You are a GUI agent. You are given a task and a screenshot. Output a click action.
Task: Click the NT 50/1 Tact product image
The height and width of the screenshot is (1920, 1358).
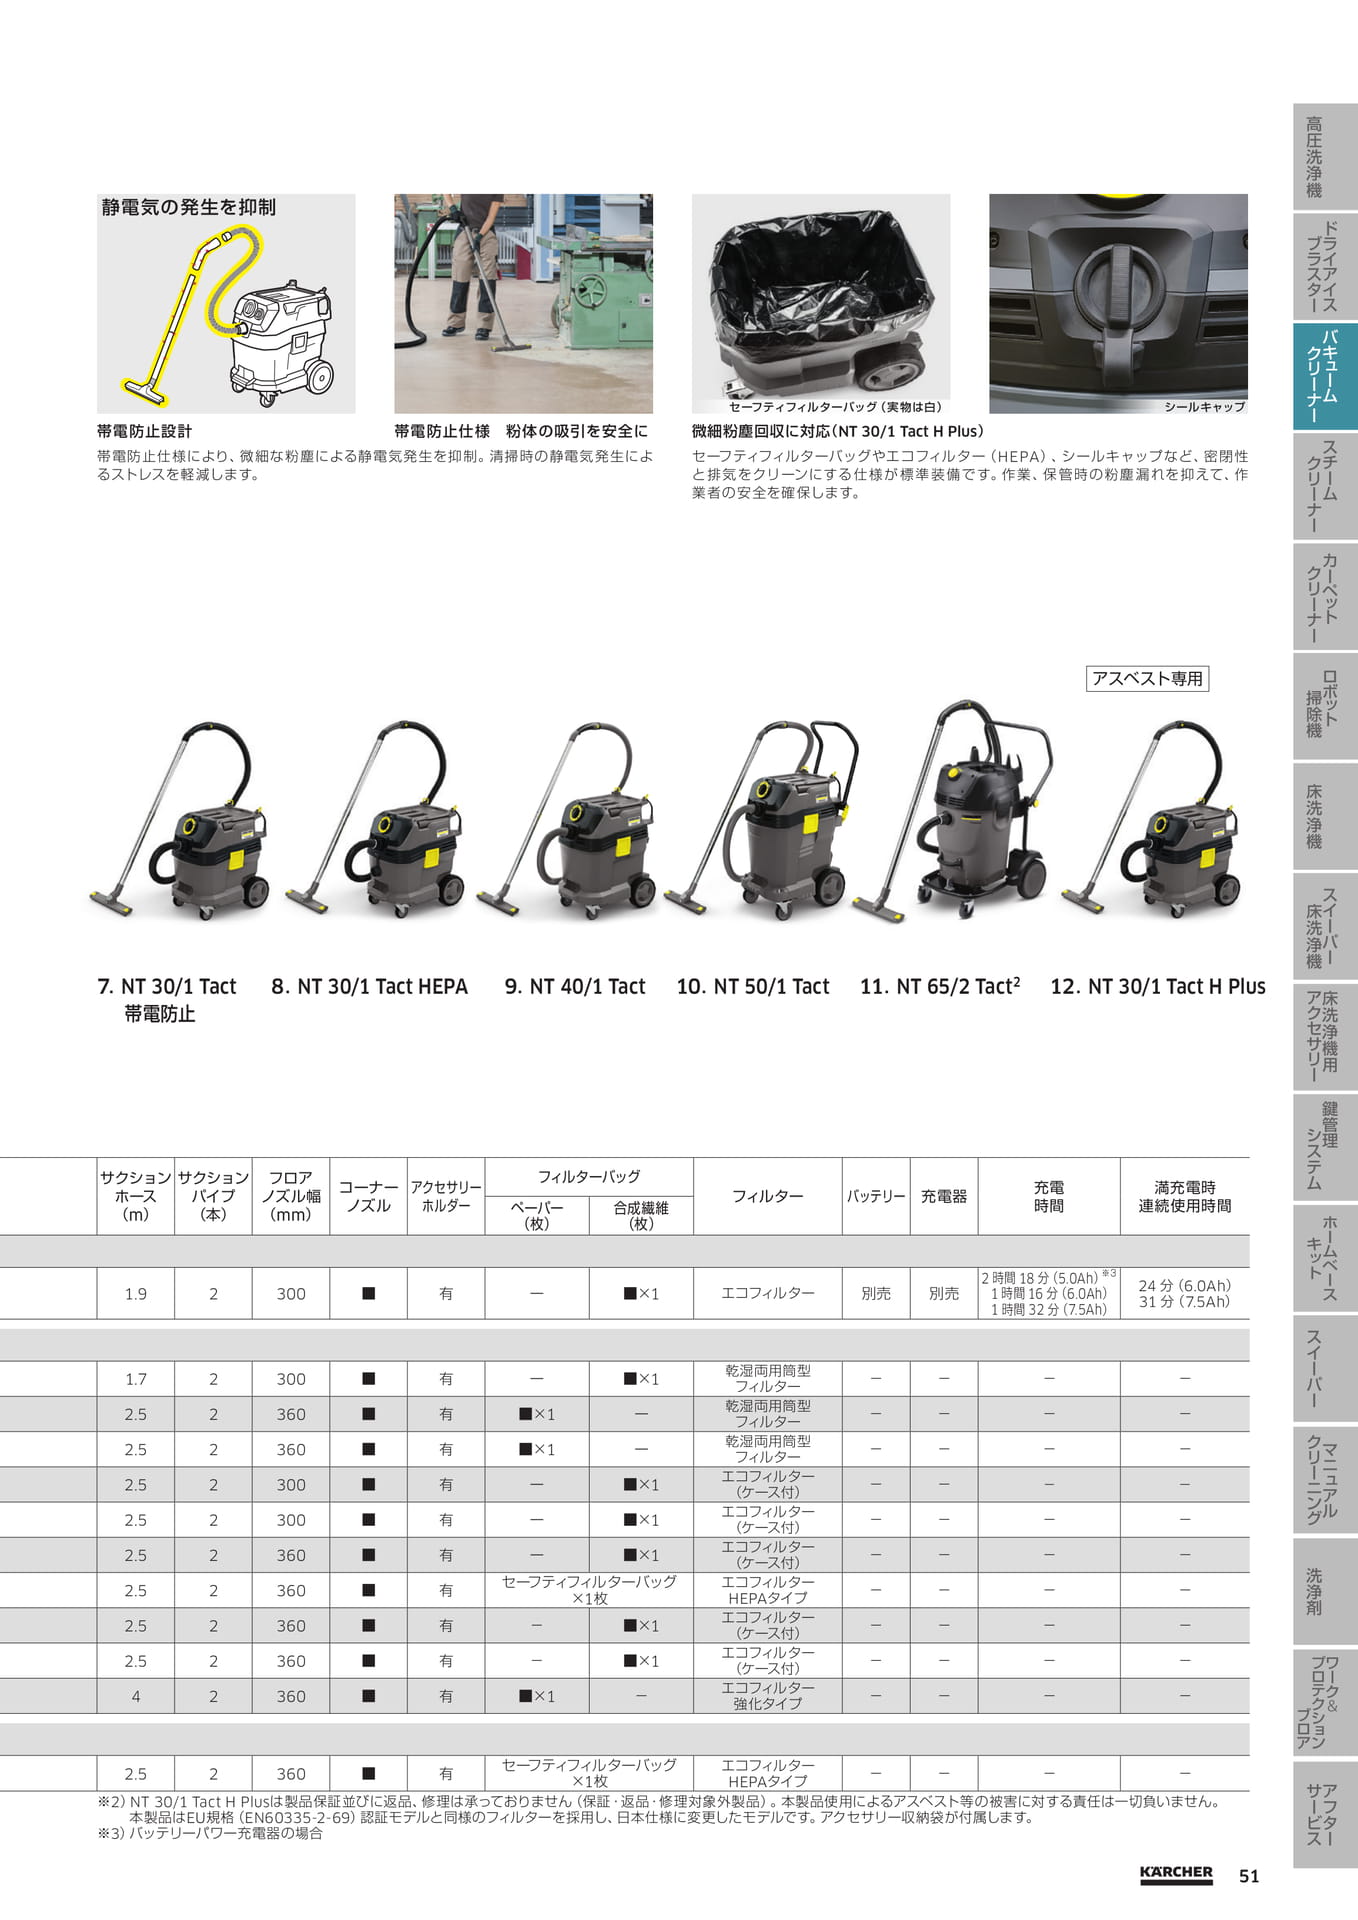coord(761,818)
